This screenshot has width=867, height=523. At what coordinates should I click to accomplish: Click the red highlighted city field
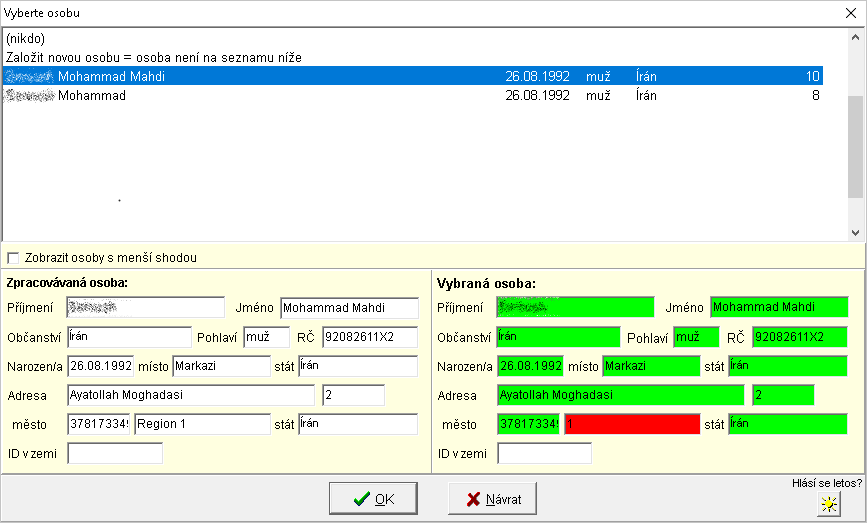tap(631, 424)
